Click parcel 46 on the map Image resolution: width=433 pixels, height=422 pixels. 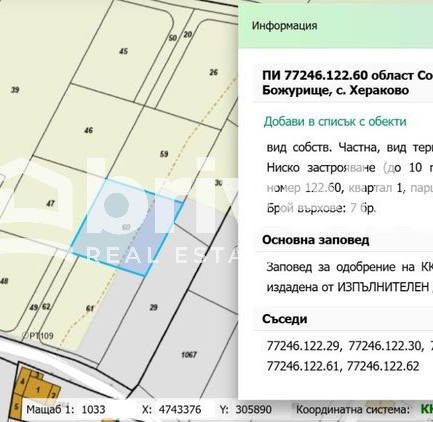tap(89, 130)
